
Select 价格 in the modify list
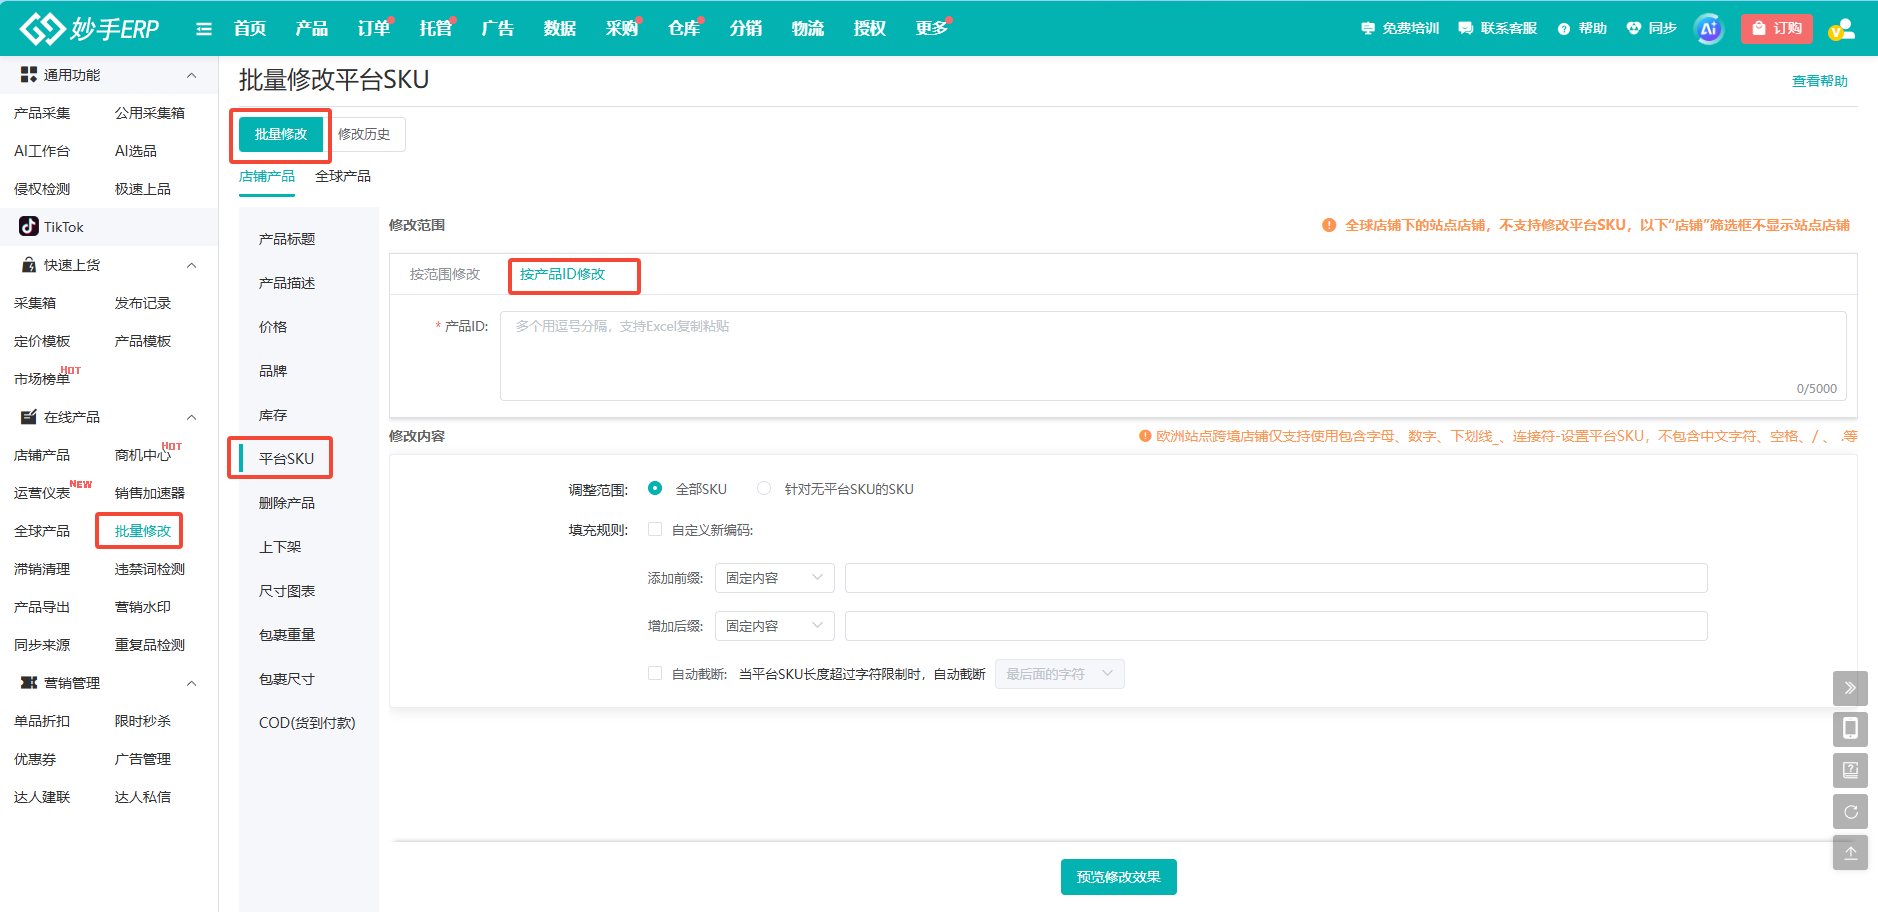273,327
